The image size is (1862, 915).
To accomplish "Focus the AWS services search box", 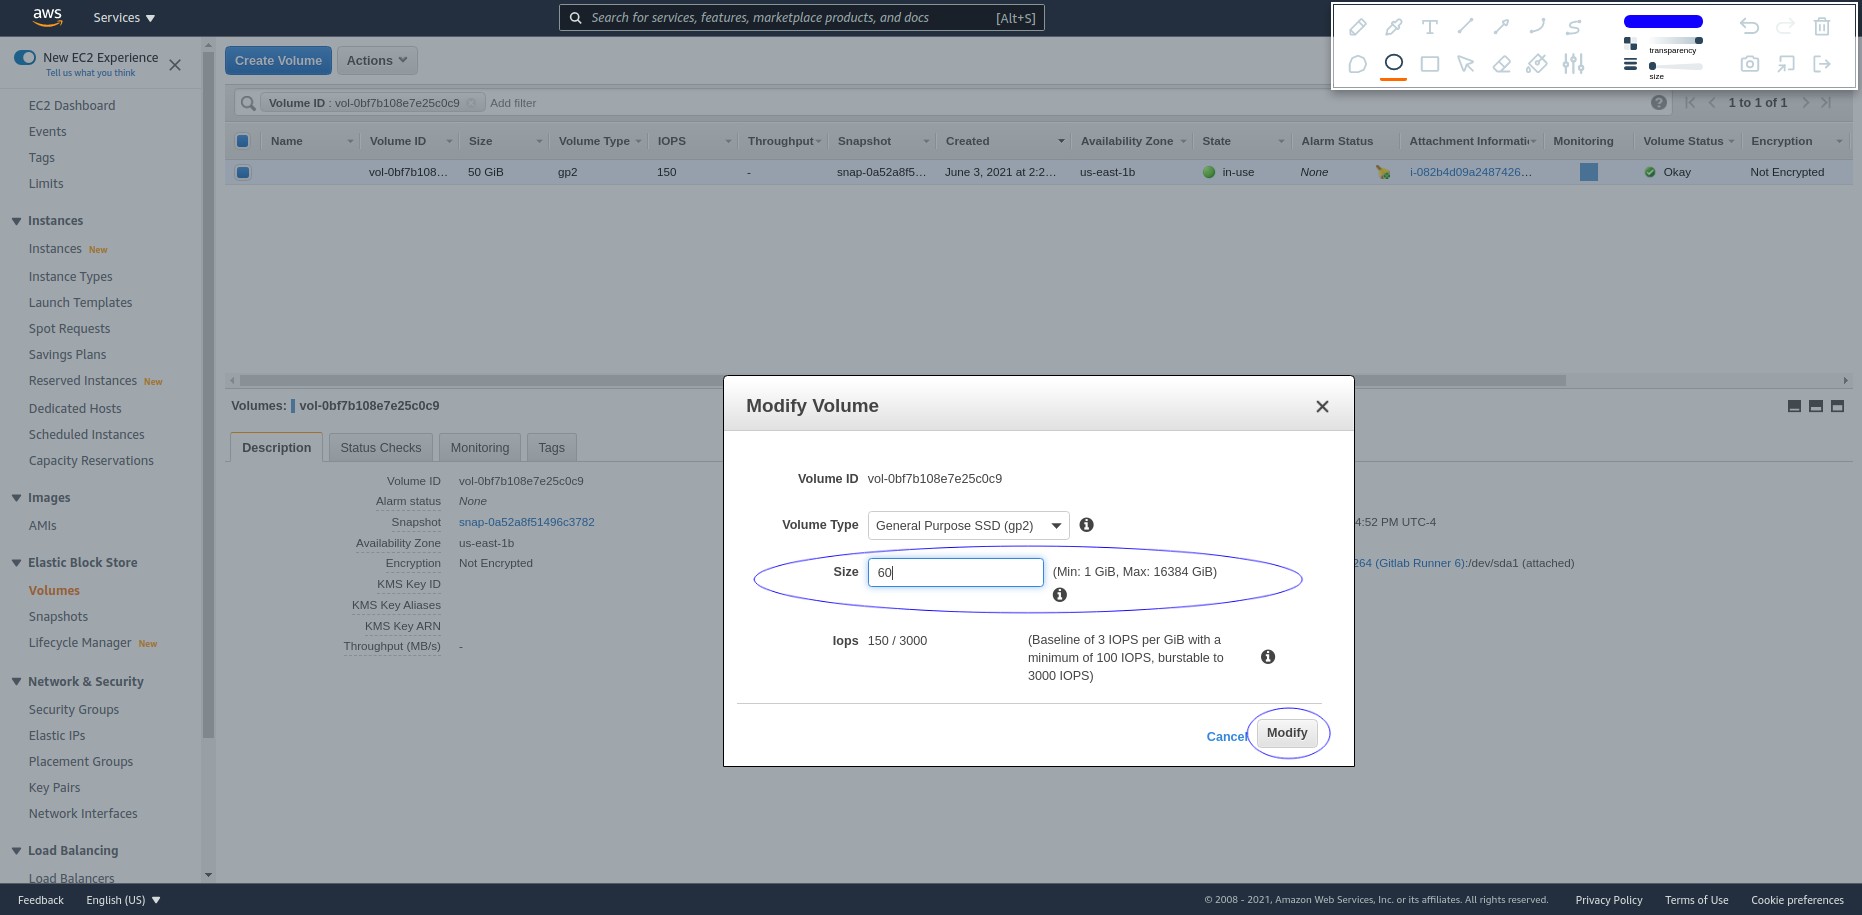I will coord(801,17).
